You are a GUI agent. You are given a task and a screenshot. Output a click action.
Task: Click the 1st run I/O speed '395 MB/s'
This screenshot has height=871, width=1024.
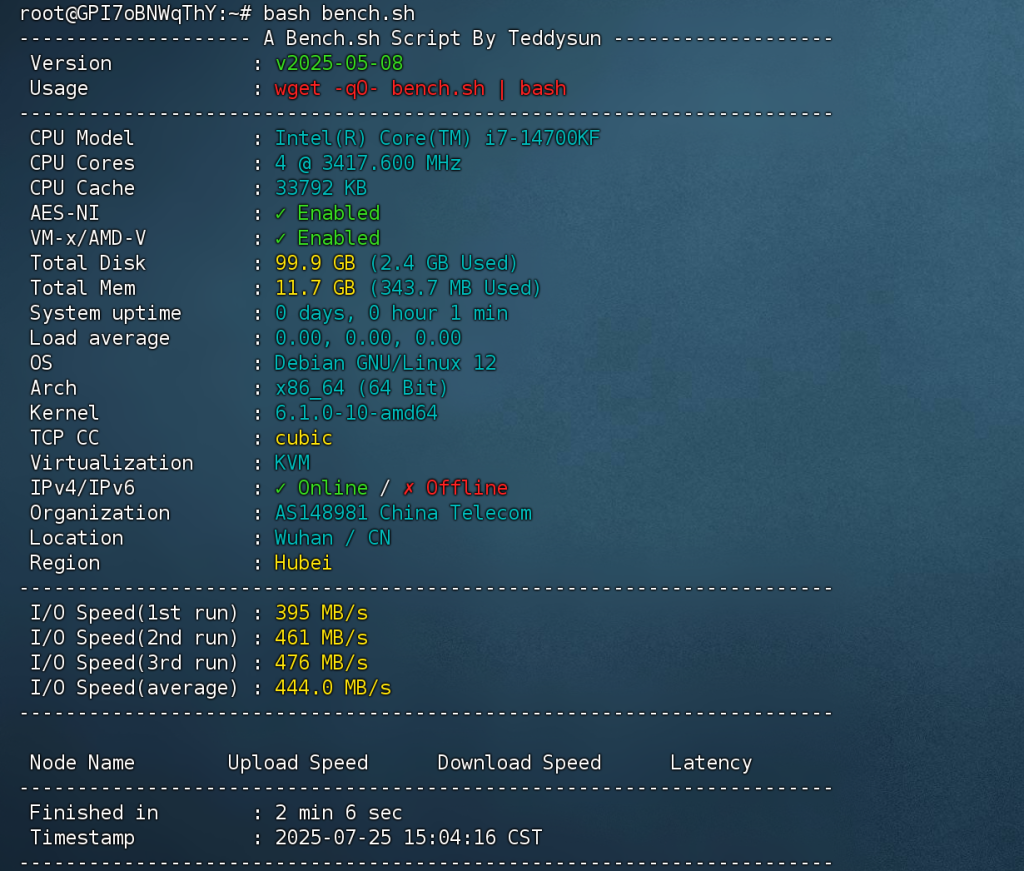pyautogui.click(x=321, y=613)
